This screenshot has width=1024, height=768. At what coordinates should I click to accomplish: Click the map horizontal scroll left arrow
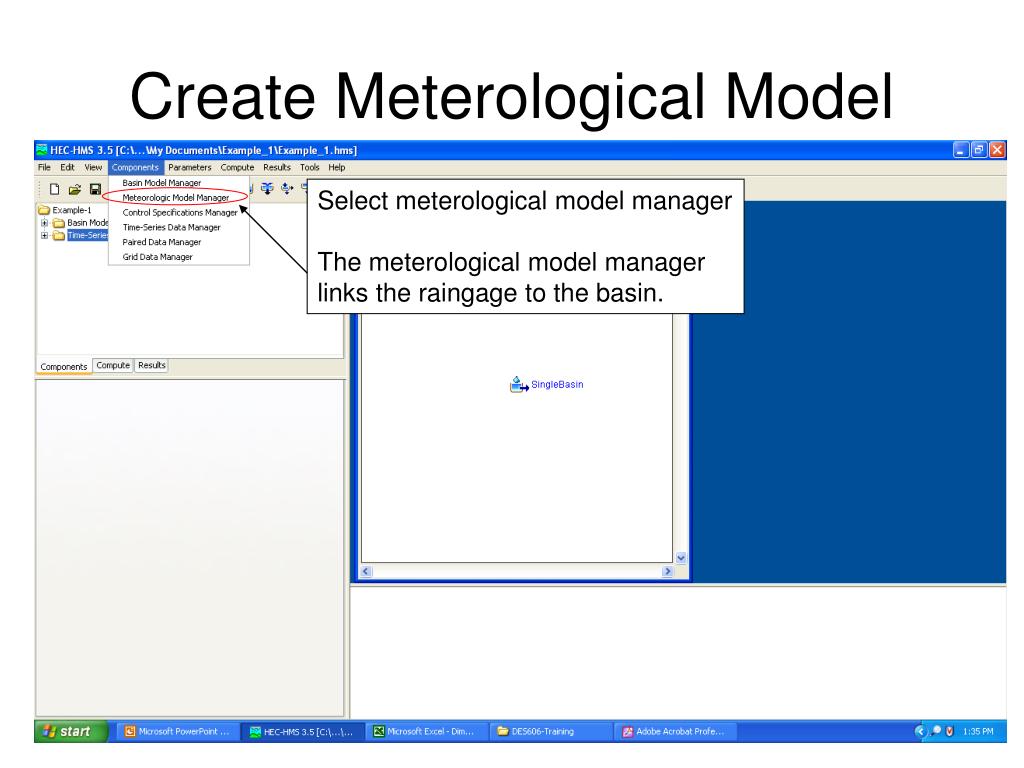coord(366,571)
